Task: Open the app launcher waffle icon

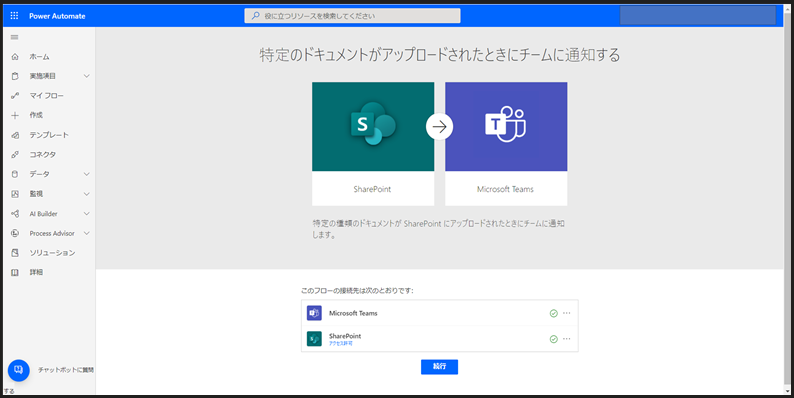Action: (14, 16)
